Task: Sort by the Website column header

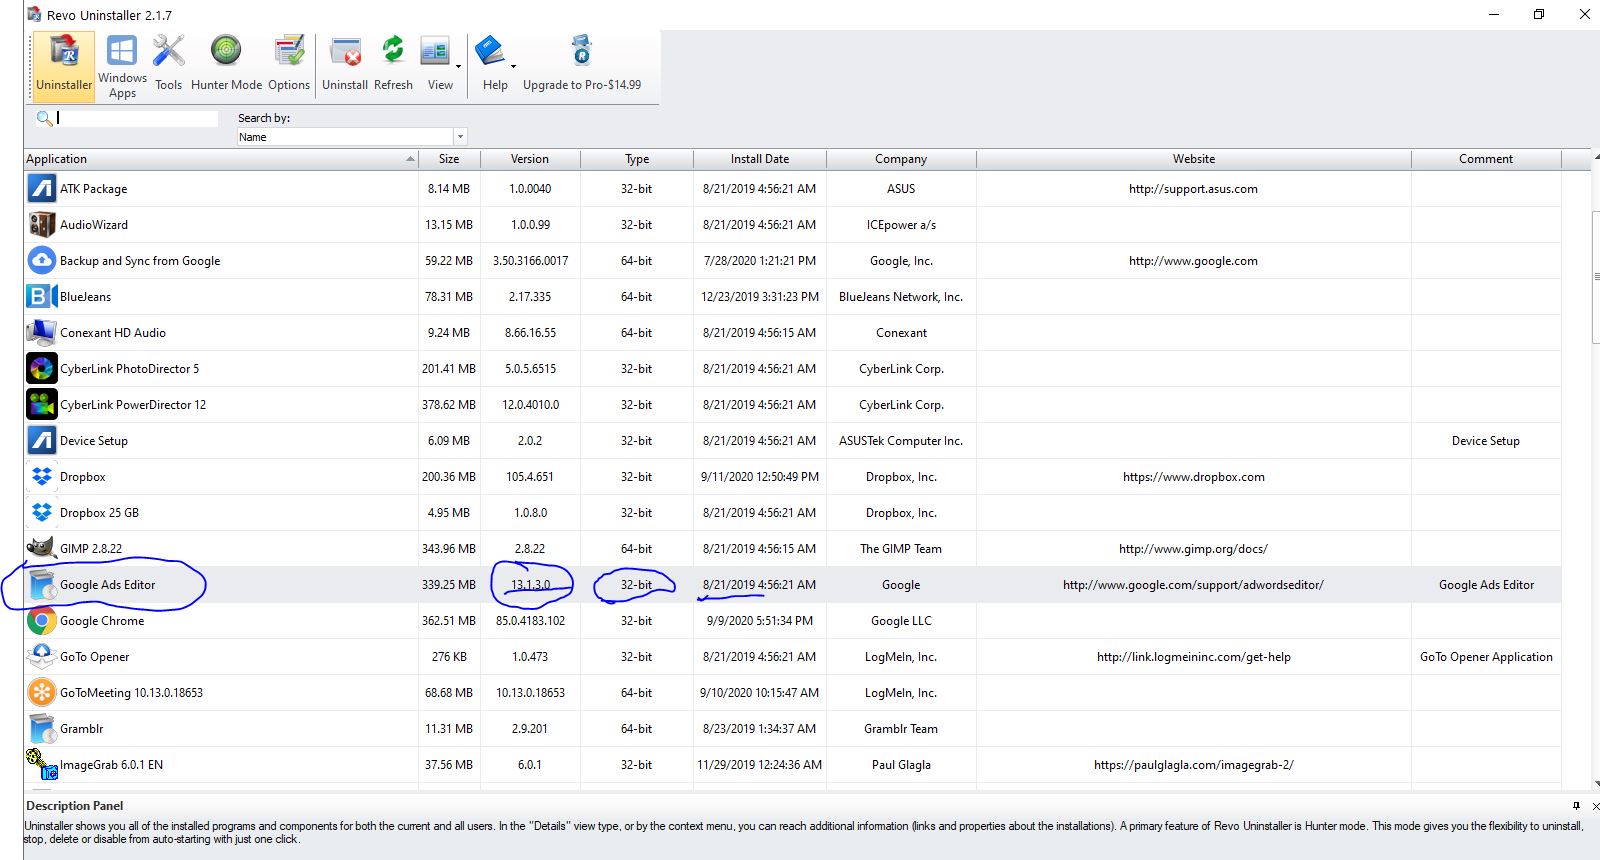Action: point(1194,159)
